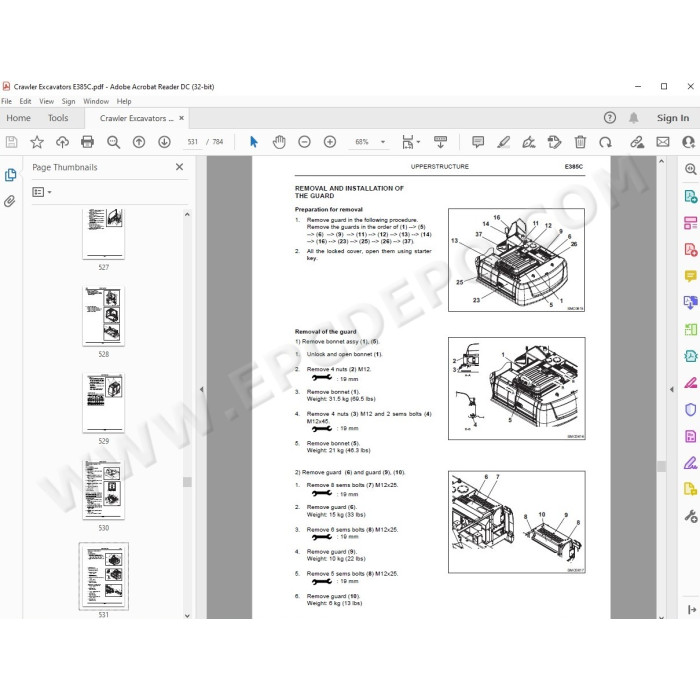Open Protect shield tool in right pane
The height and width of the screenshot is (700, 700).
(x=691, y=409)
